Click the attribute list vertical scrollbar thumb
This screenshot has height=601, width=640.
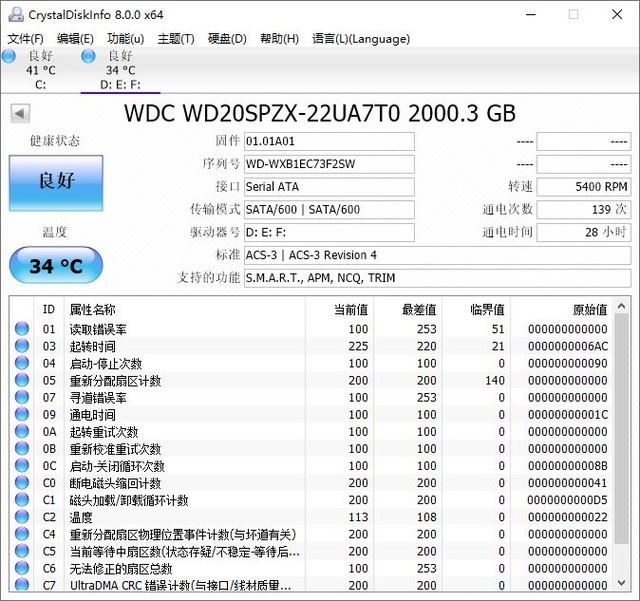621,429
